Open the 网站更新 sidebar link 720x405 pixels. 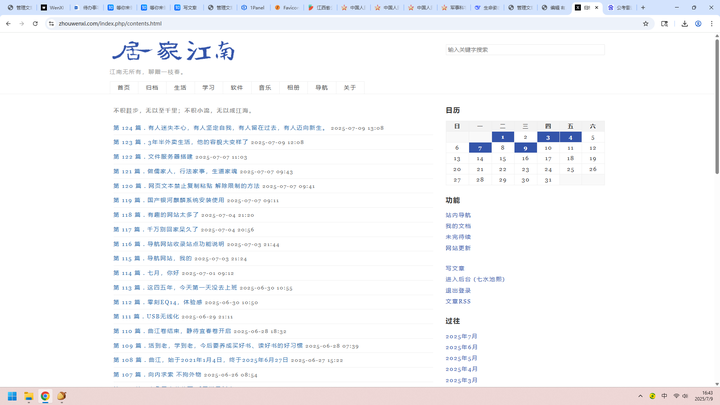tap(458, 248)
